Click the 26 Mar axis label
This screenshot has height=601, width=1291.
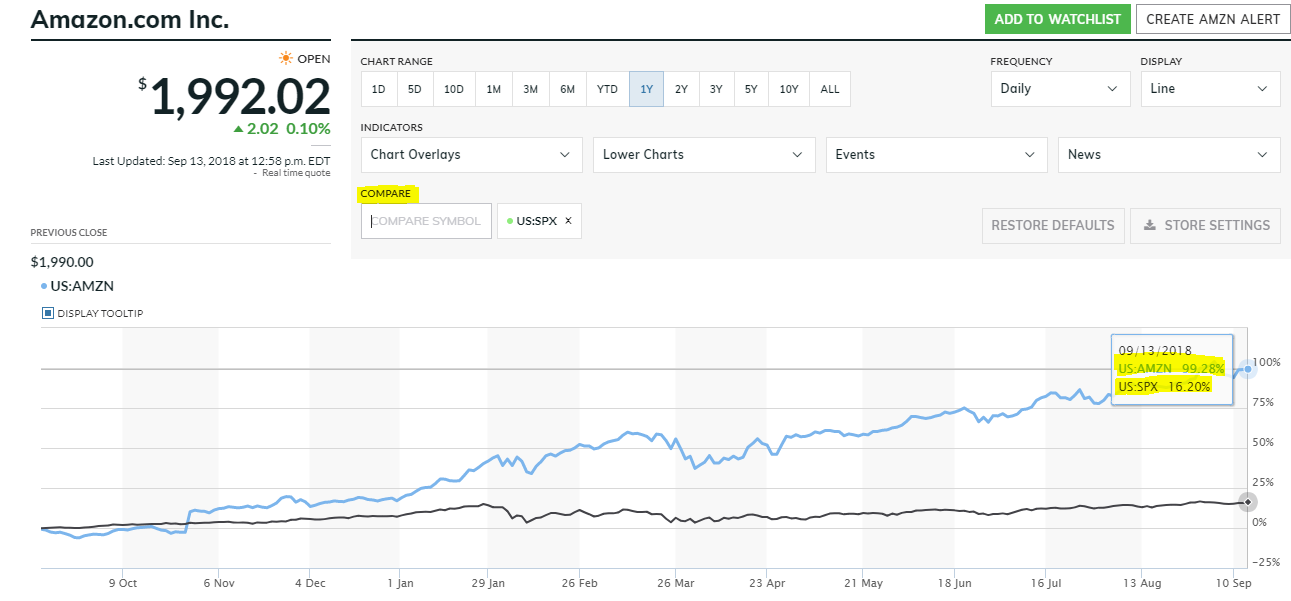(x=676, y=582)
